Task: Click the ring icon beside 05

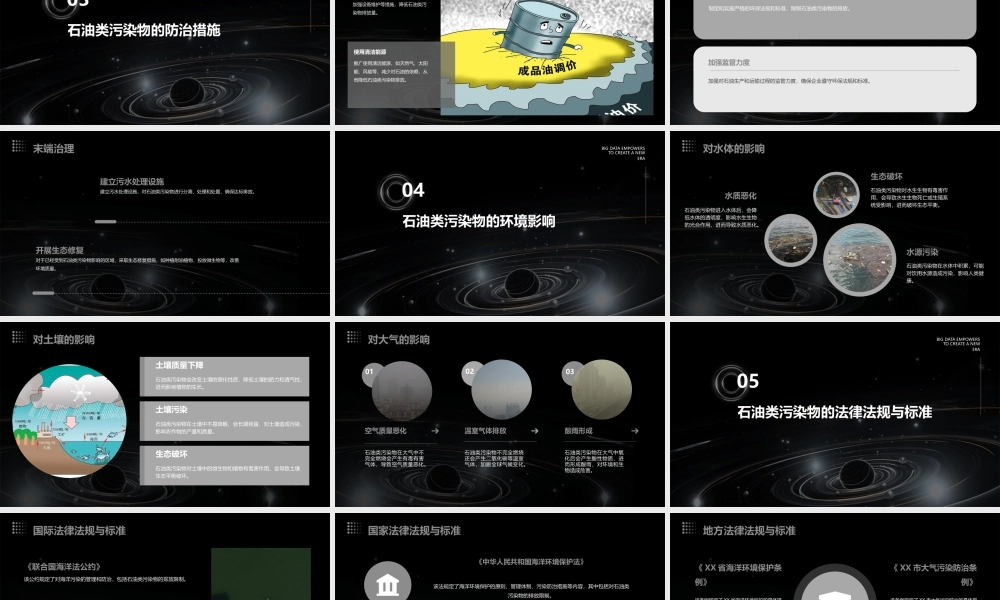Action: 730,381
